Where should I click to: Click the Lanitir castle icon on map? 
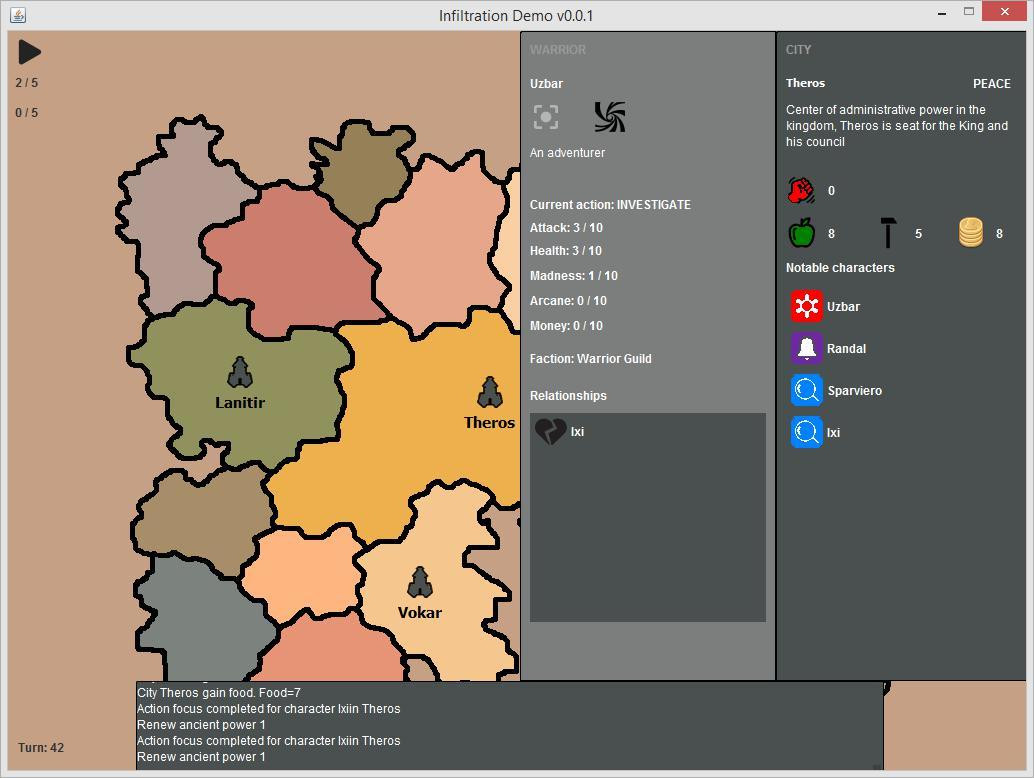click(x=239, y=373)
